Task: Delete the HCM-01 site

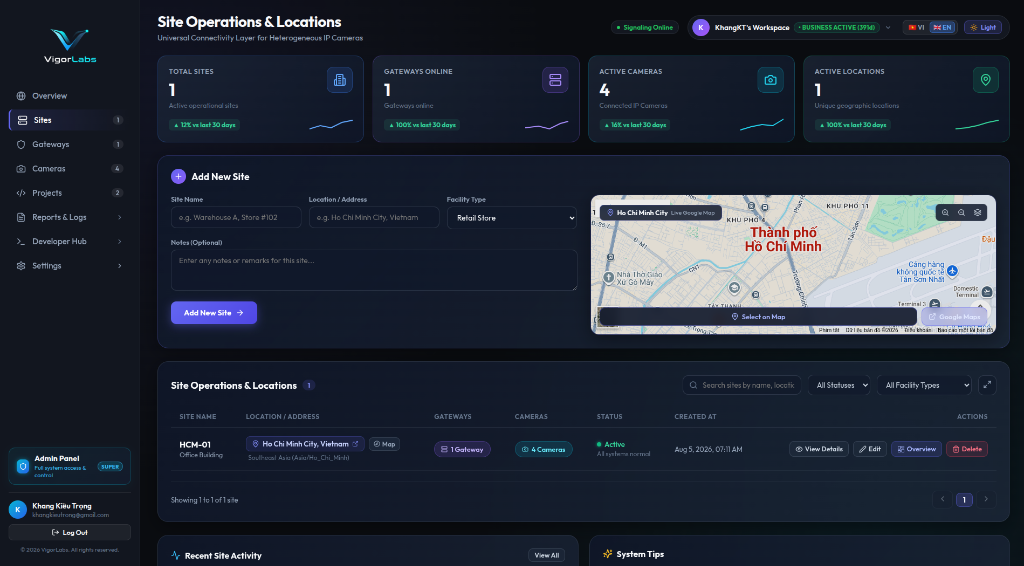Action: tap(967, 449)
